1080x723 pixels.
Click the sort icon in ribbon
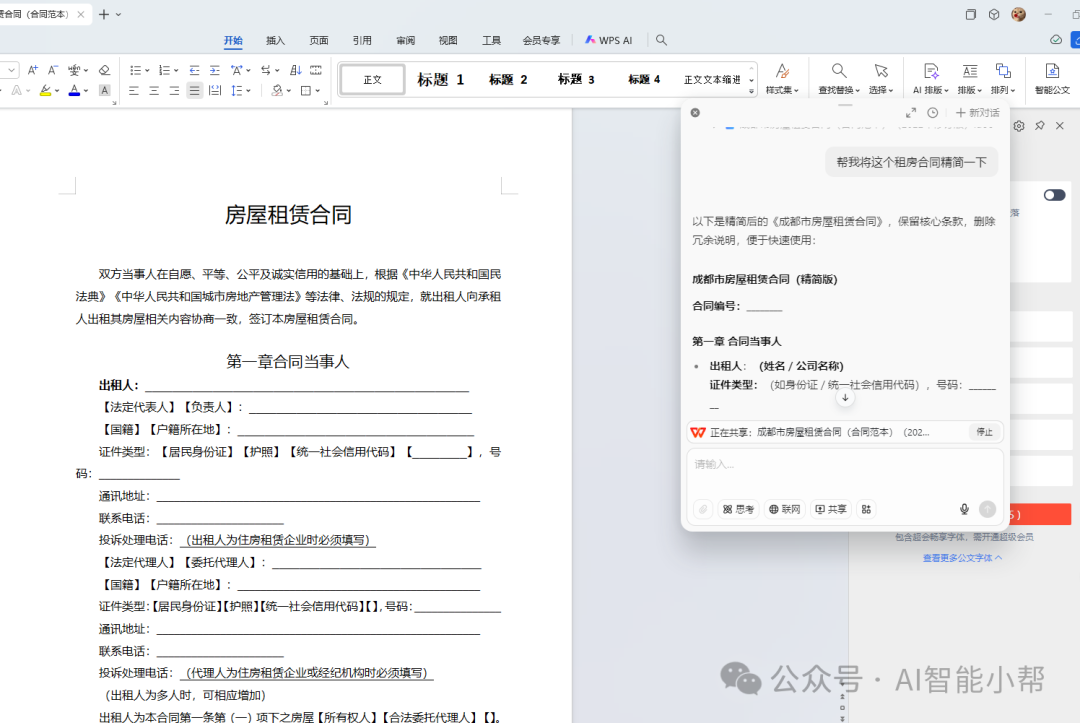[295, 70]
